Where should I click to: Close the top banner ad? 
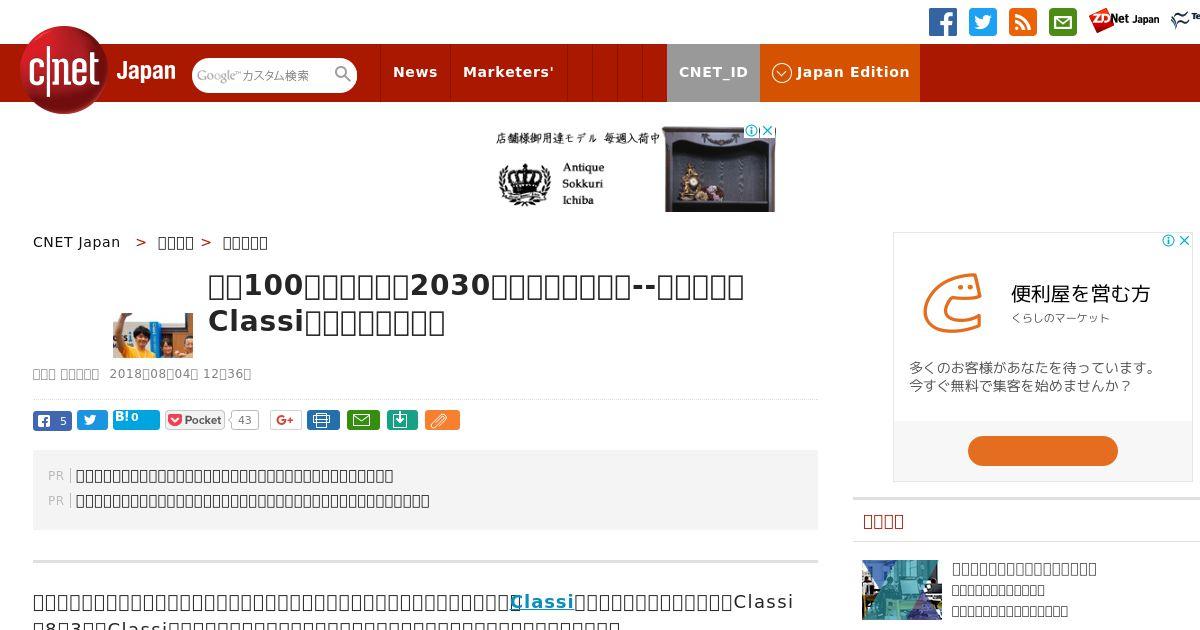(768, 131)
